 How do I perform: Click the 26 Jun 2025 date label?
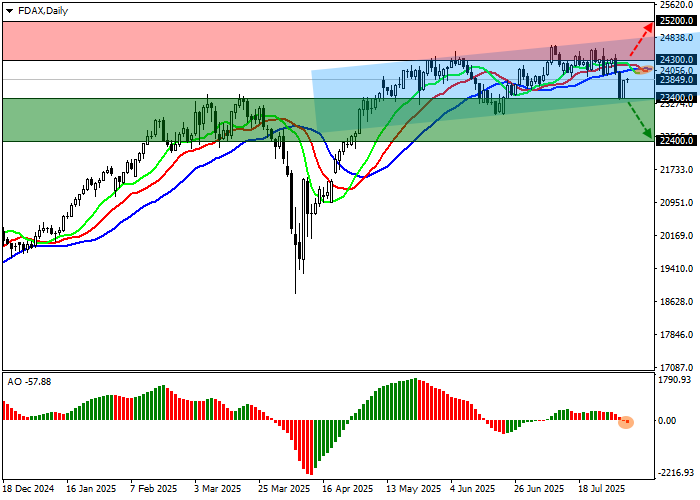pos(539,488)
